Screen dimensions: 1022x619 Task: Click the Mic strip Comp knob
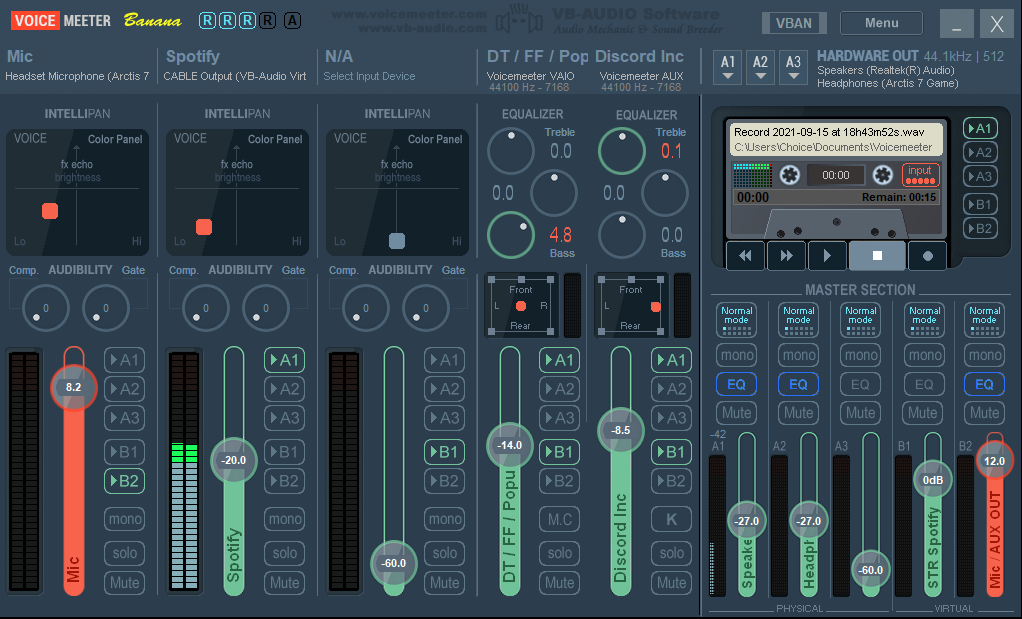click(x=46, y=308)
